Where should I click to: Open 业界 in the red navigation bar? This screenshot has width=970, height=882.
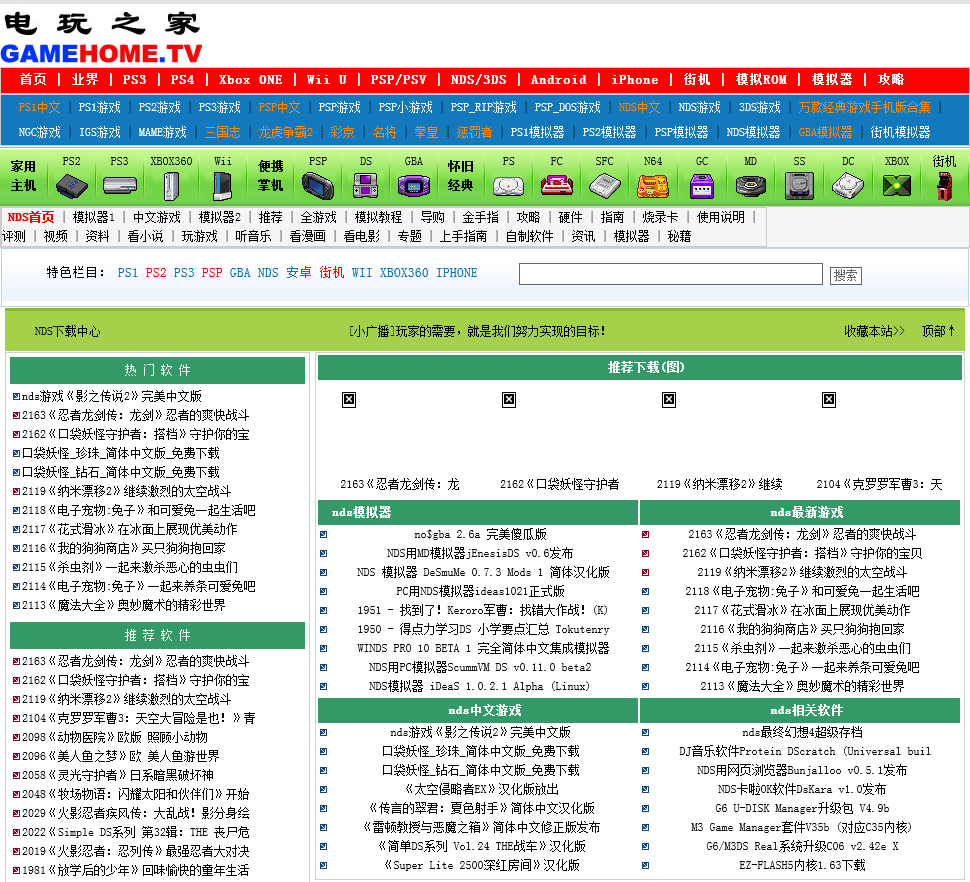85,80
